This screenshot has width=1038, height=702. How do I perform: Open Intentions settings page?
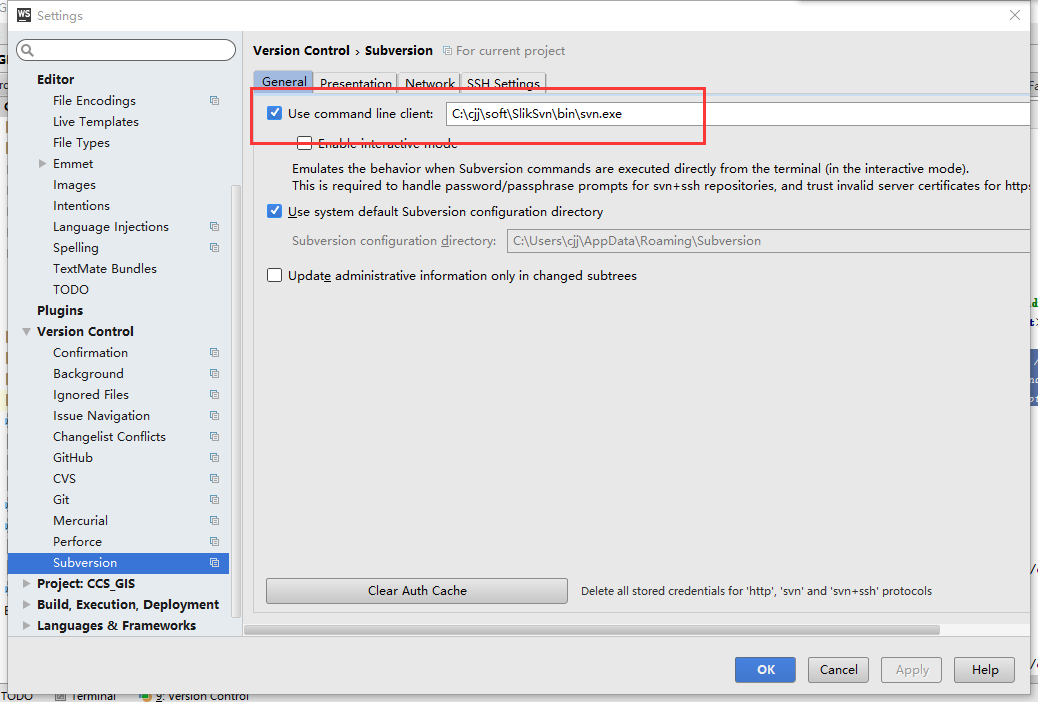click(x=81, y=206)
